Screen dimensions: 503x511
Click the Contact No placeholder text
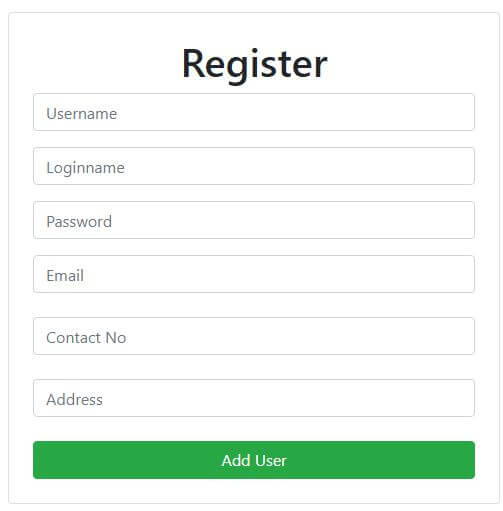(x=86, y=338)
